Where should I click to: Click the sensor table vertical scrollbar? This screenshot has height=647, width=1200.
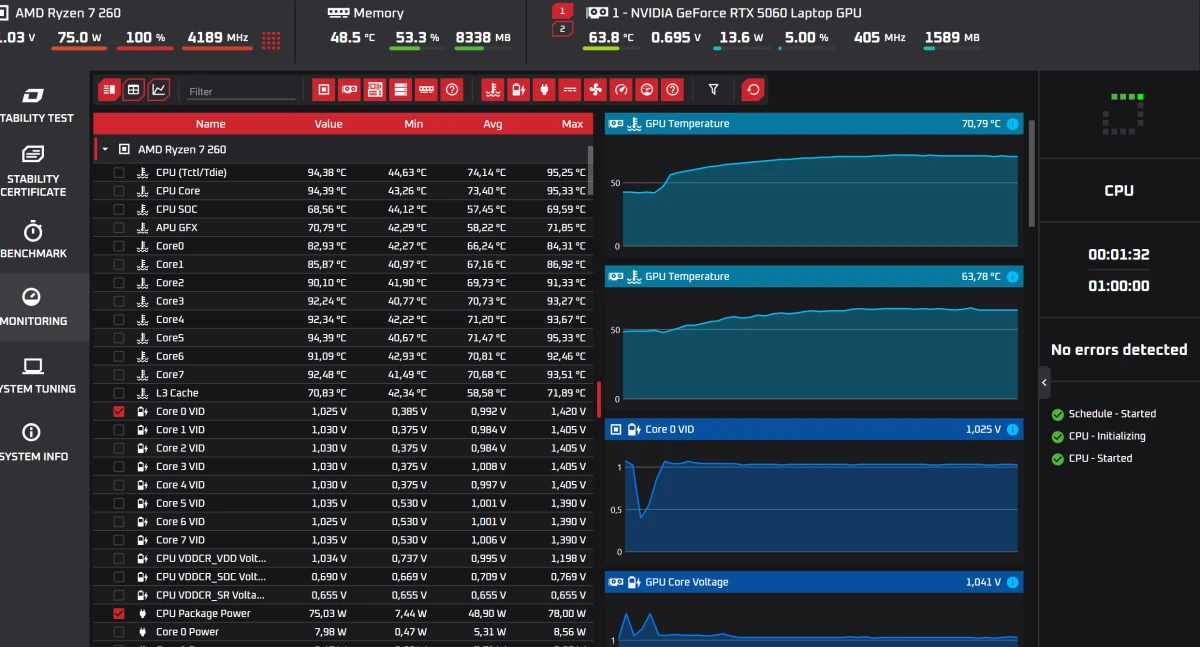click(x=590, y=170)
